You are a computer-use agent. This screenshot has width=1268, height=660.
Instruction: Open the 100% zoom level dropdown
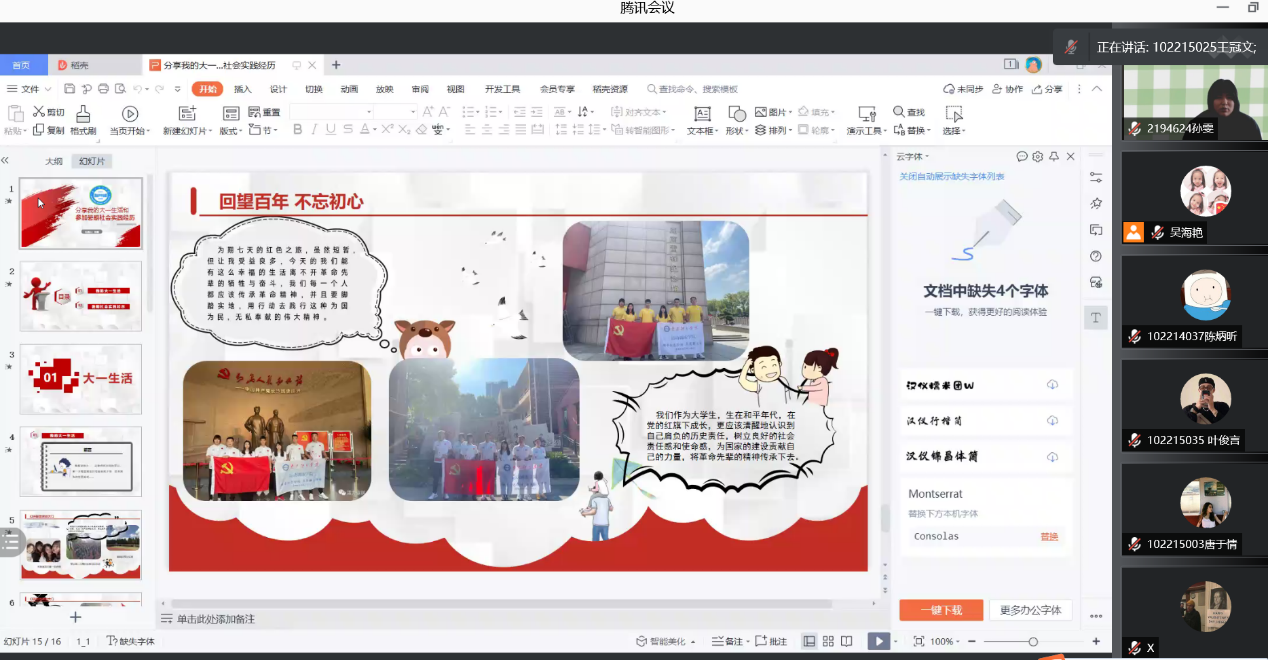pos(947,641)
